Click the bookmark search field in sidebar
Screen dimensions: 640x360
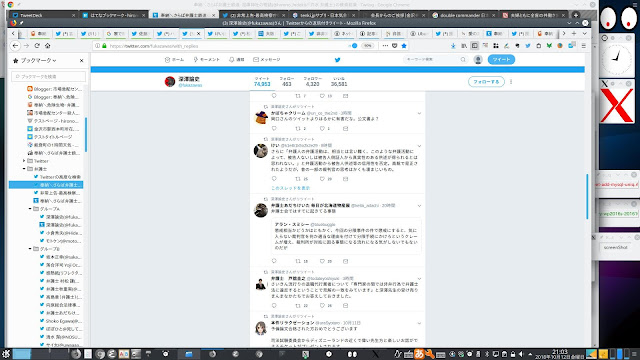(x=49, y=76)
